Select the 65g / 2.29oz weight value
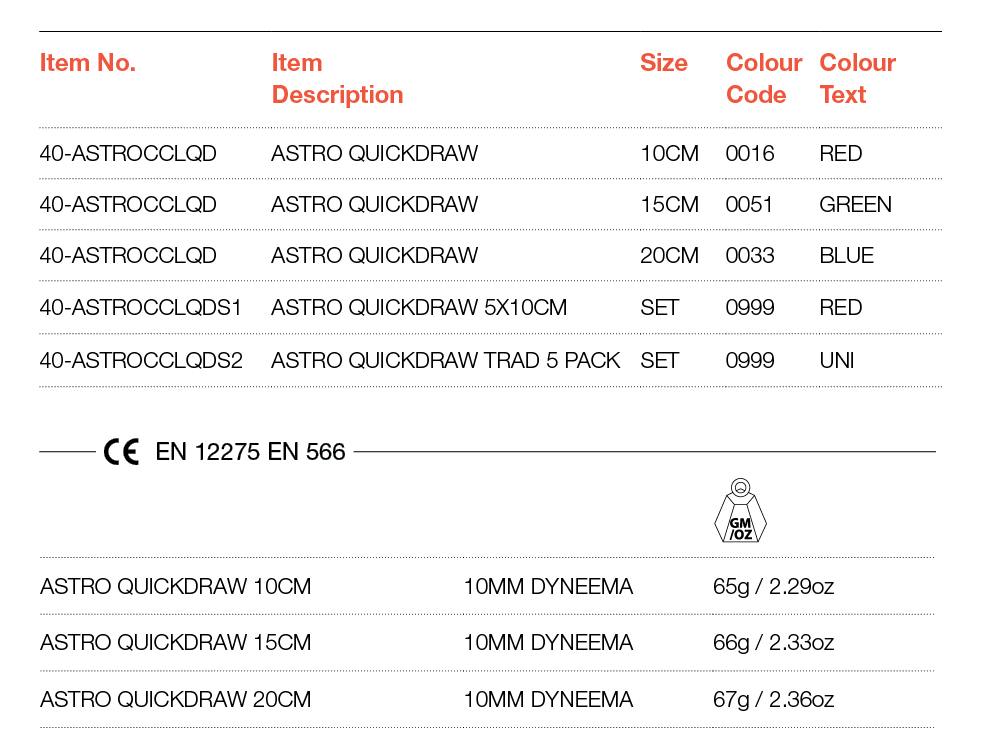The image size is (984, 736). pos(773,587)
